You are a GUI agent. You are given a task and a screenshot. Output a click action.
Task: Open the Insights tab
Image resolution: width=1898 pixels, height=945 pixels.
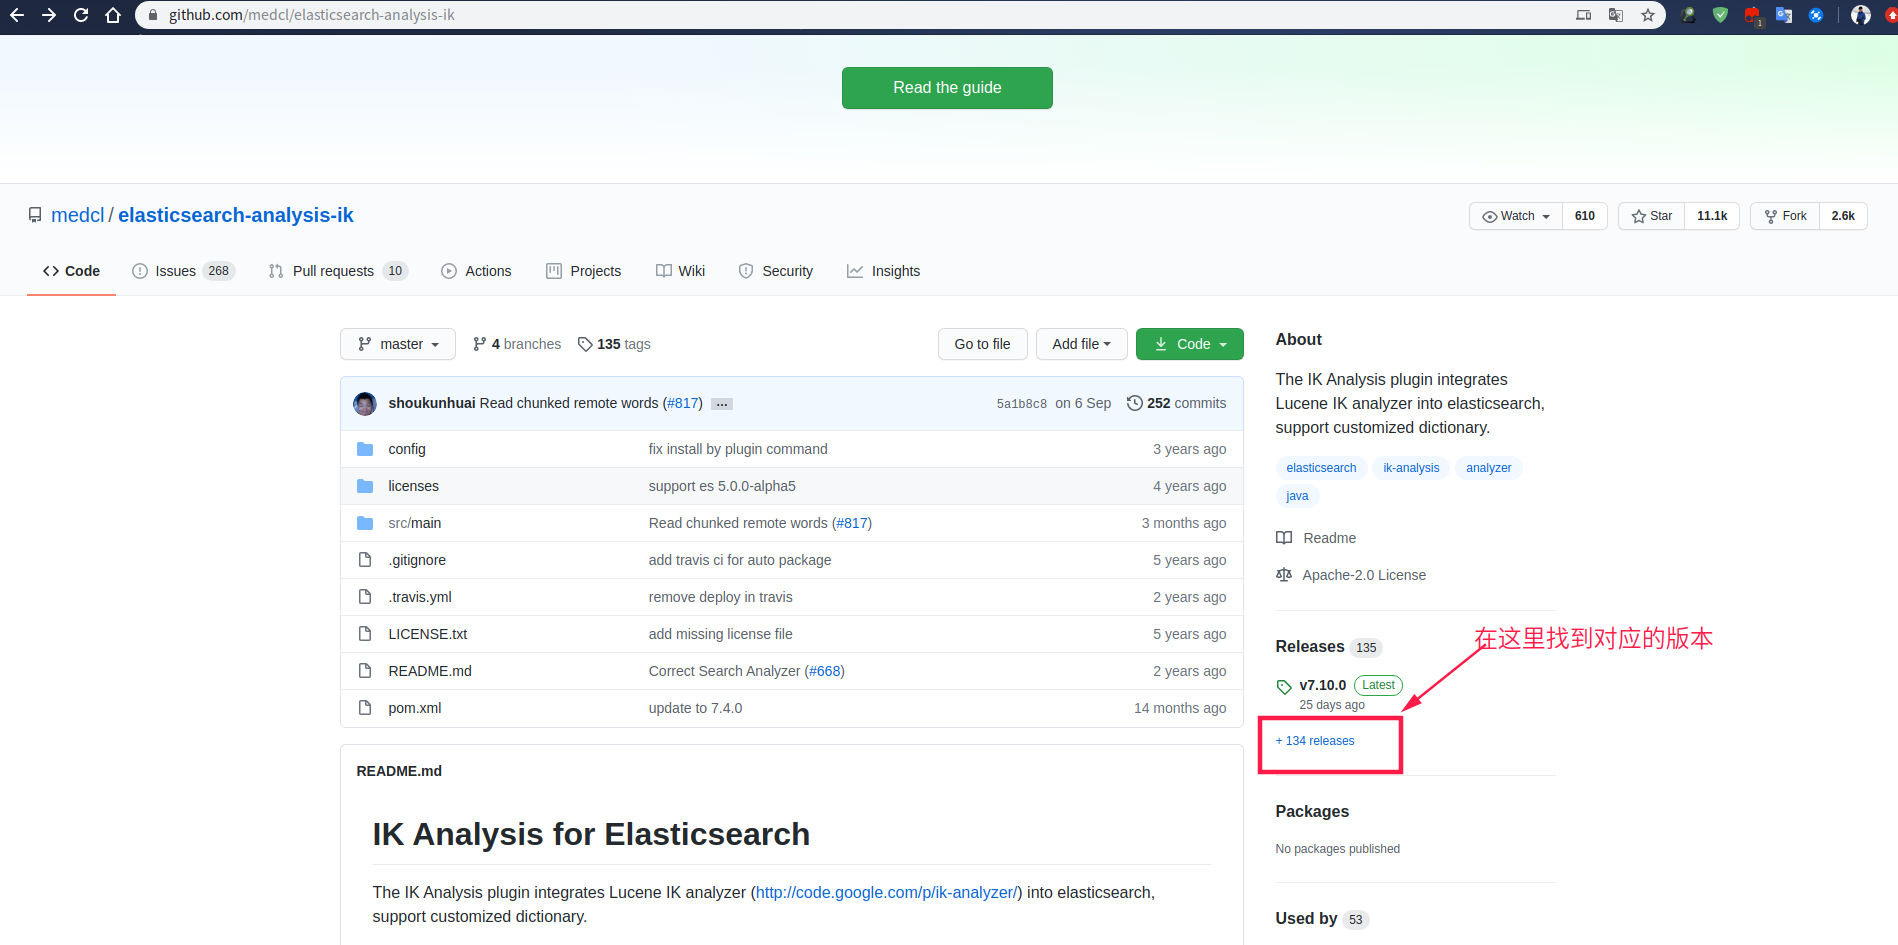(883, 271)
